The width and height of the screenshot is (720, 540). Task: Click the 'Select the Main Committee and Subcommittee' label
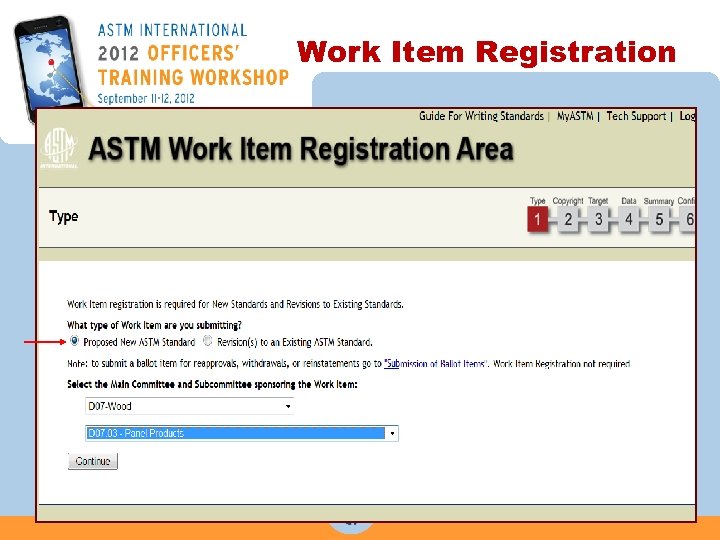click(x=212, y=384)
